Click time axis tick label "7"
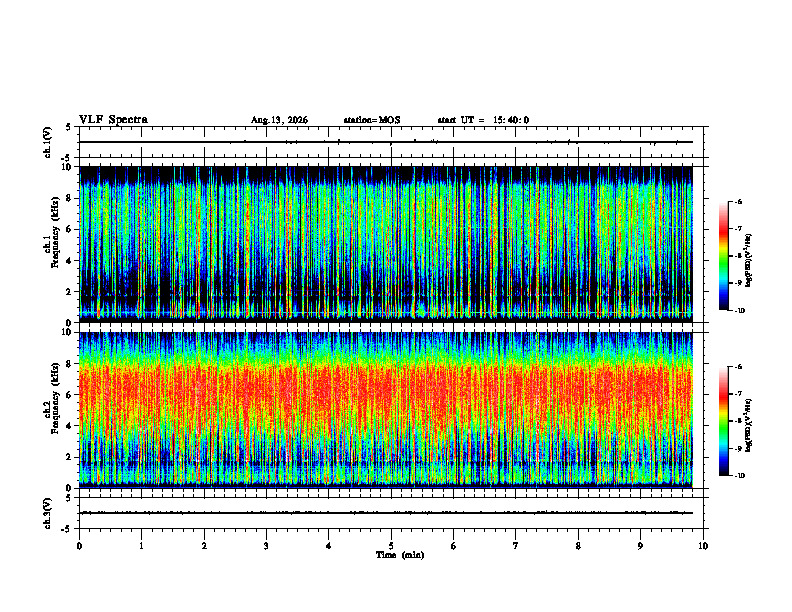 (516, 546)
